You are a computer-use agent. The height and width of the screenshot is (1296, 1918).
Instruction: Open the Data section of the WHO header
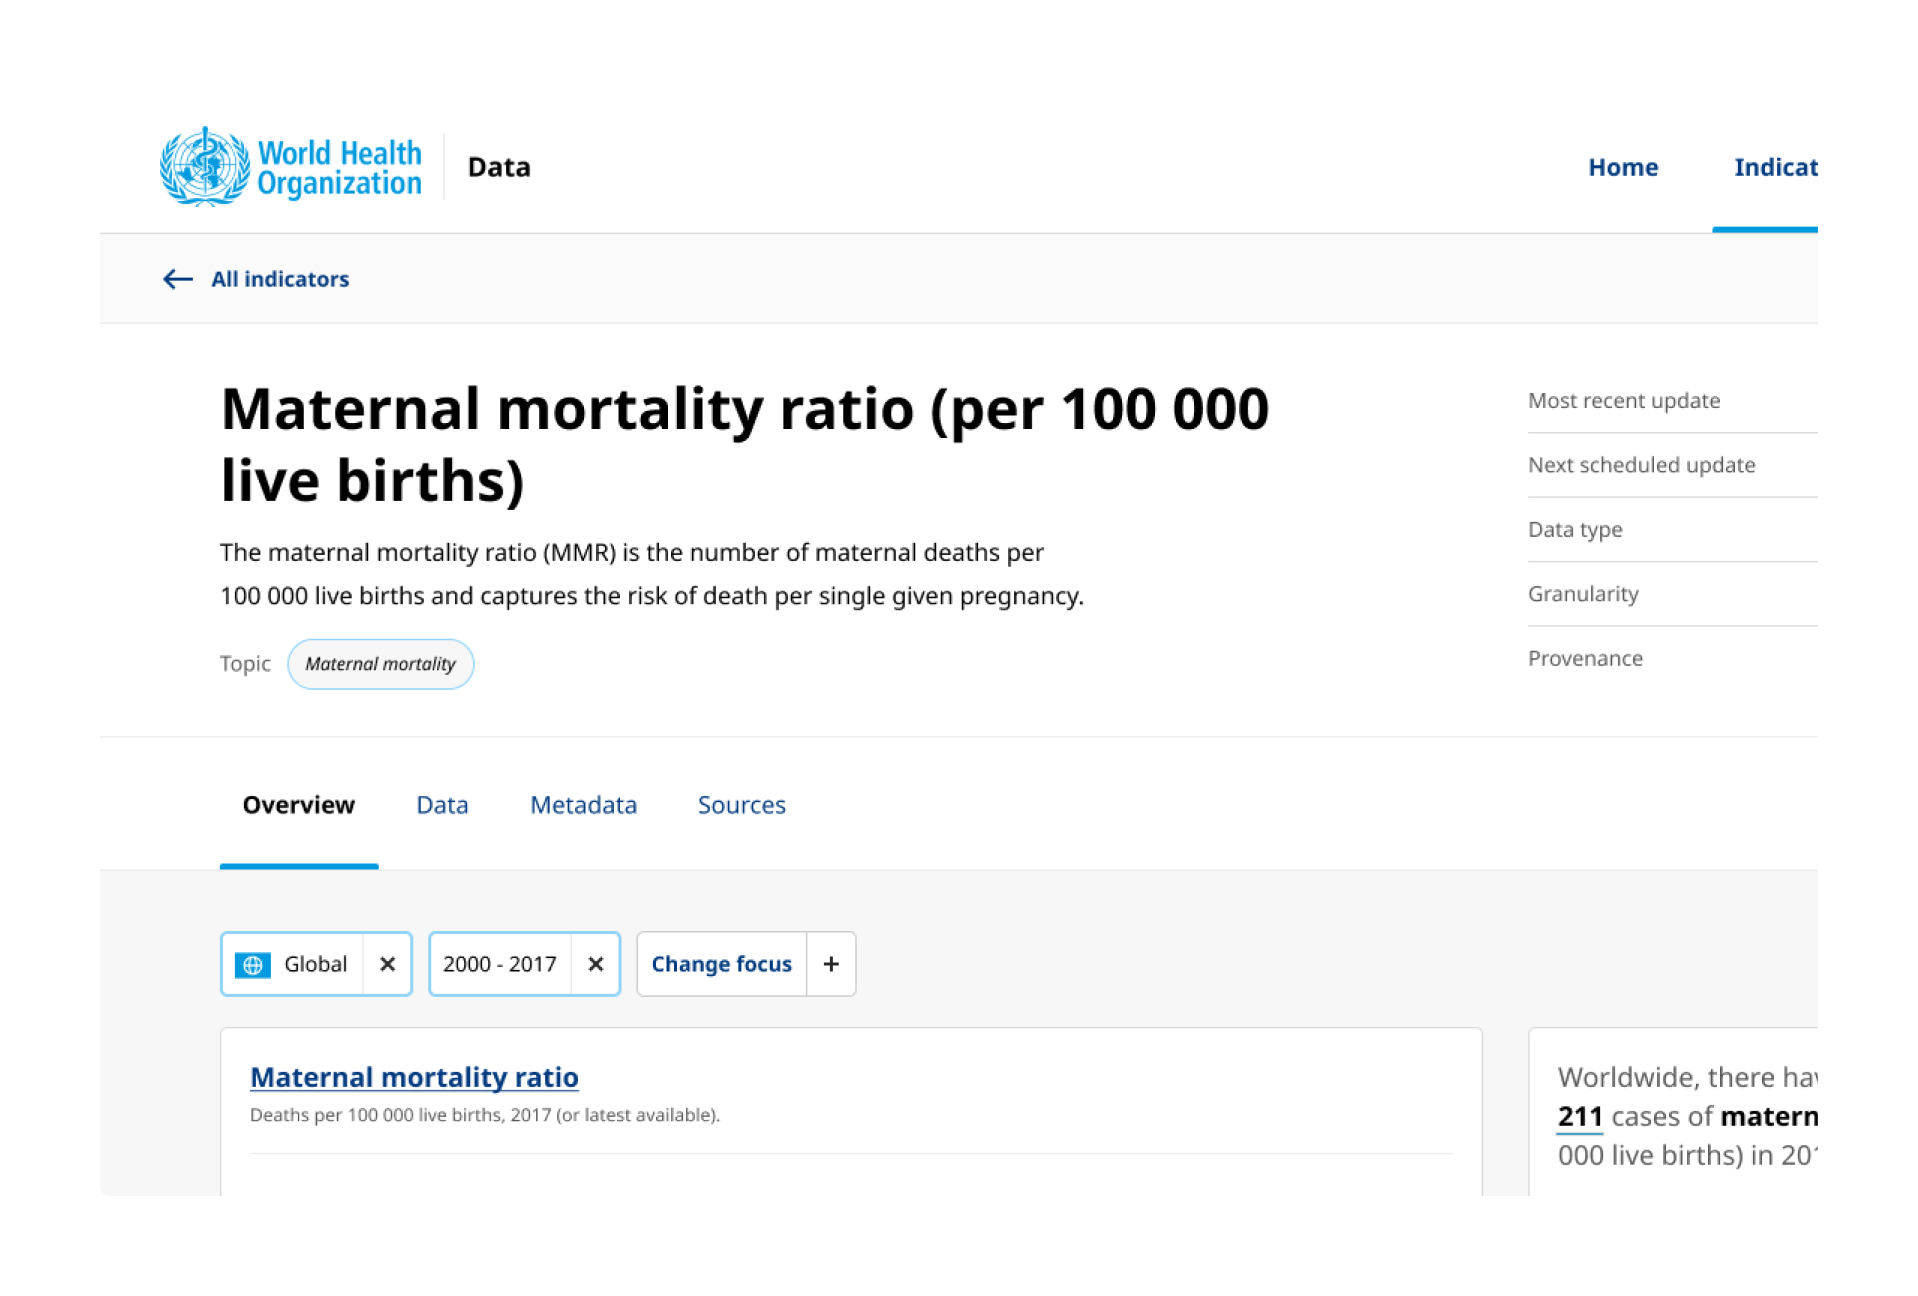click(499, 167)
